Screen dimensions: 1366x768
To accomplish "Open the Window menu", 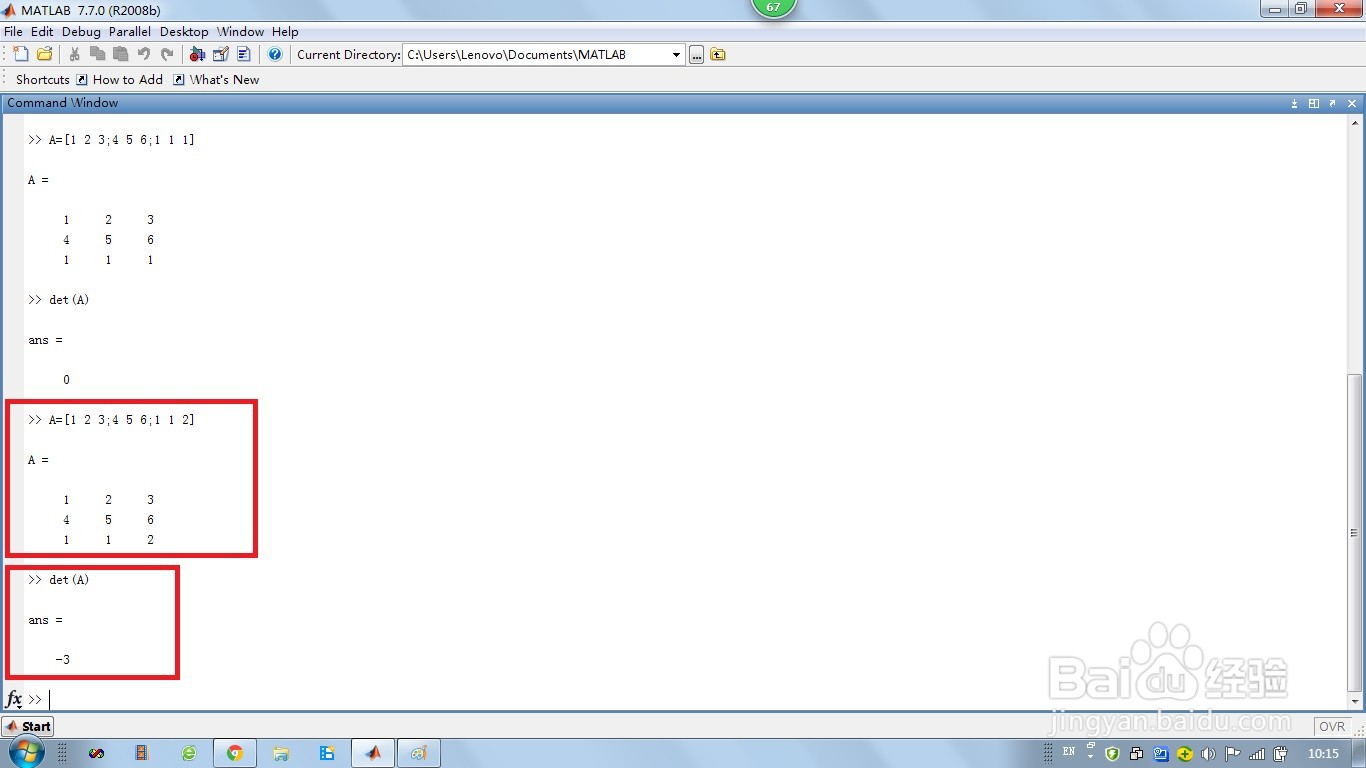I will [240, 31].
